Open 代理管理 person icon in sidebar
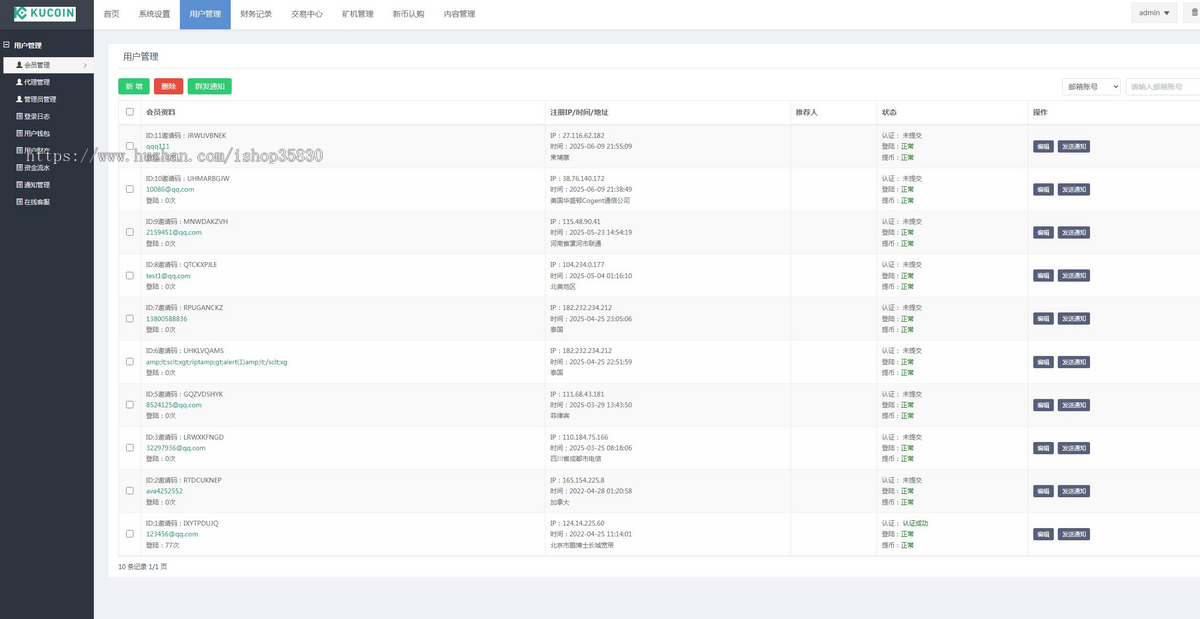The height and width of the screenshot is (619, 1200). pyautogui.click(x=19, y=82)
